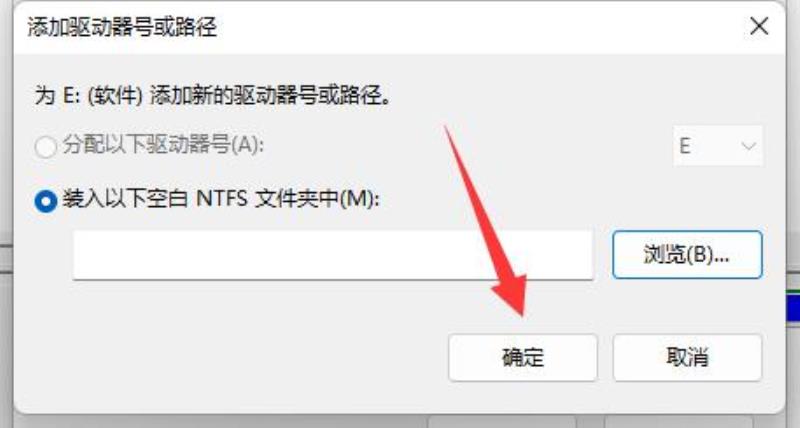Click the 为 E: (软件) 添加新的驱动器号或路径 description
Viewport: 800px width, 428px height.
coord(213,95)
